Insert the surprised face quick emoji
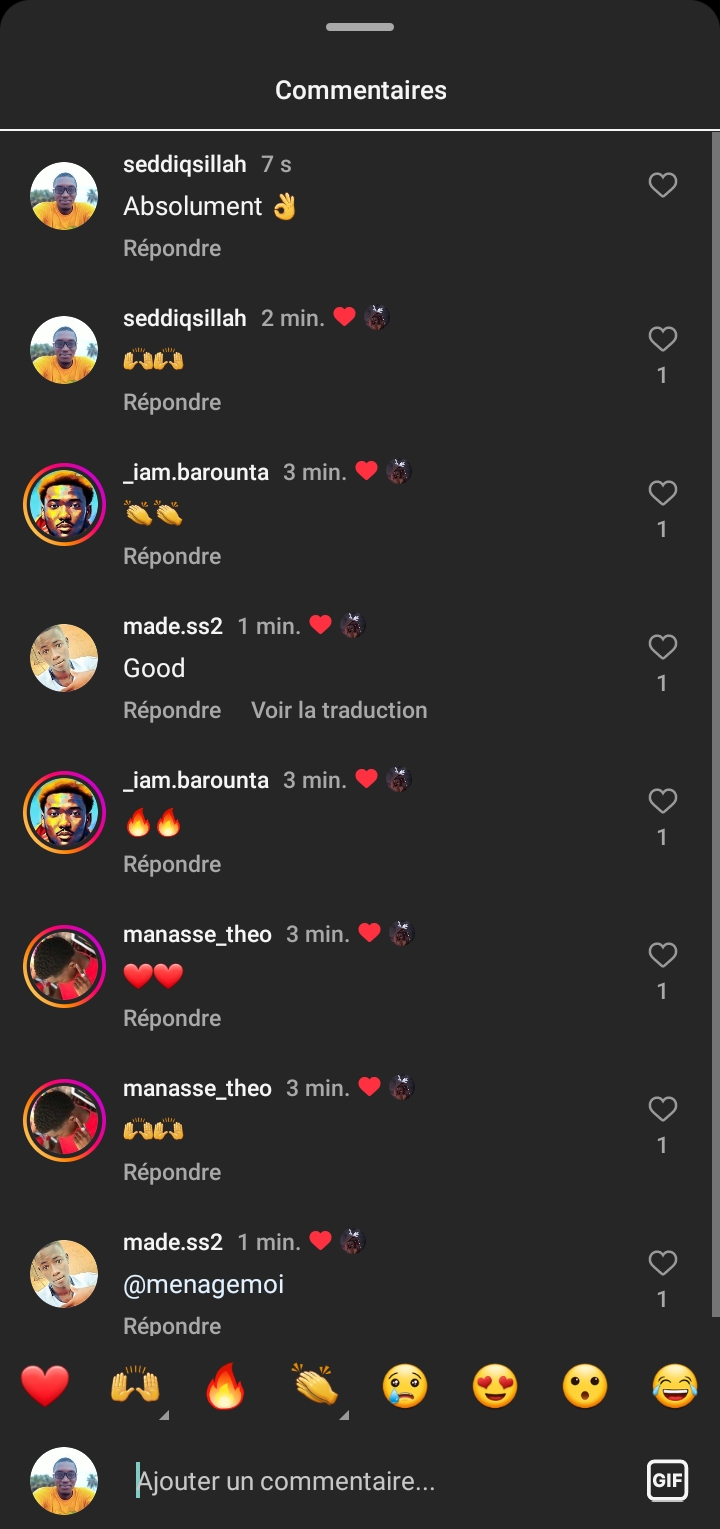720x1529 pixels. (x=585, y=1387)
